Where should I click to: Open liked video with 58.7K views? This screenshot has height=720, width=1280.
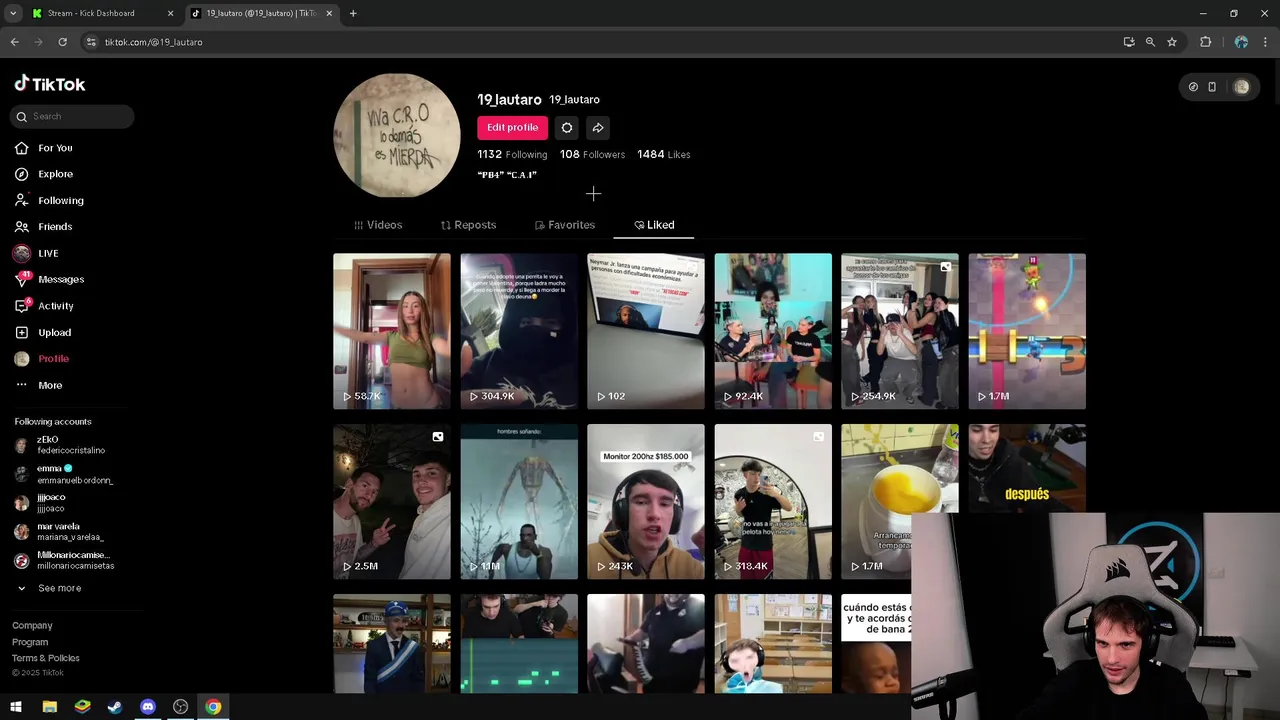pos(392,331)
